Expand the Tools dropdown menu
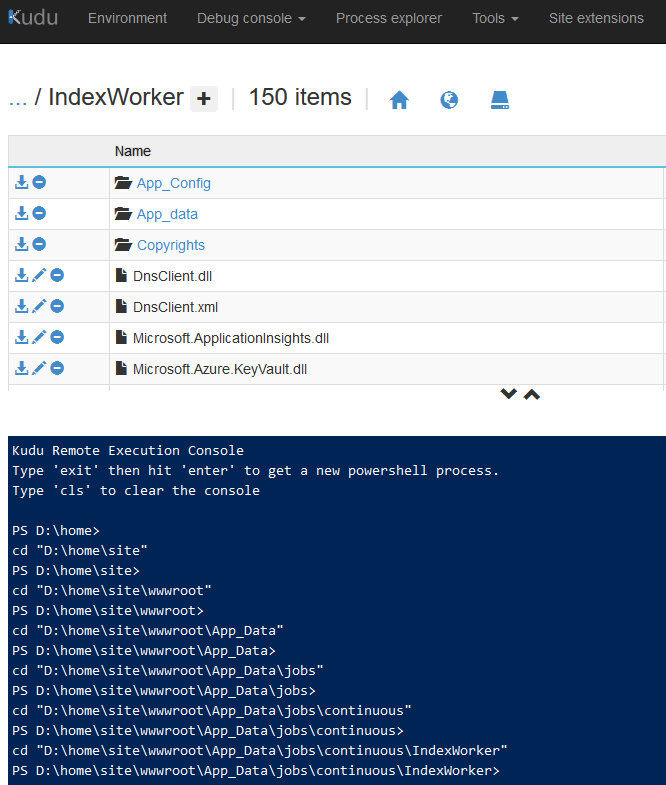Viewport: 666px width, 785px height. pyautogui.click(x=495, y=18)
